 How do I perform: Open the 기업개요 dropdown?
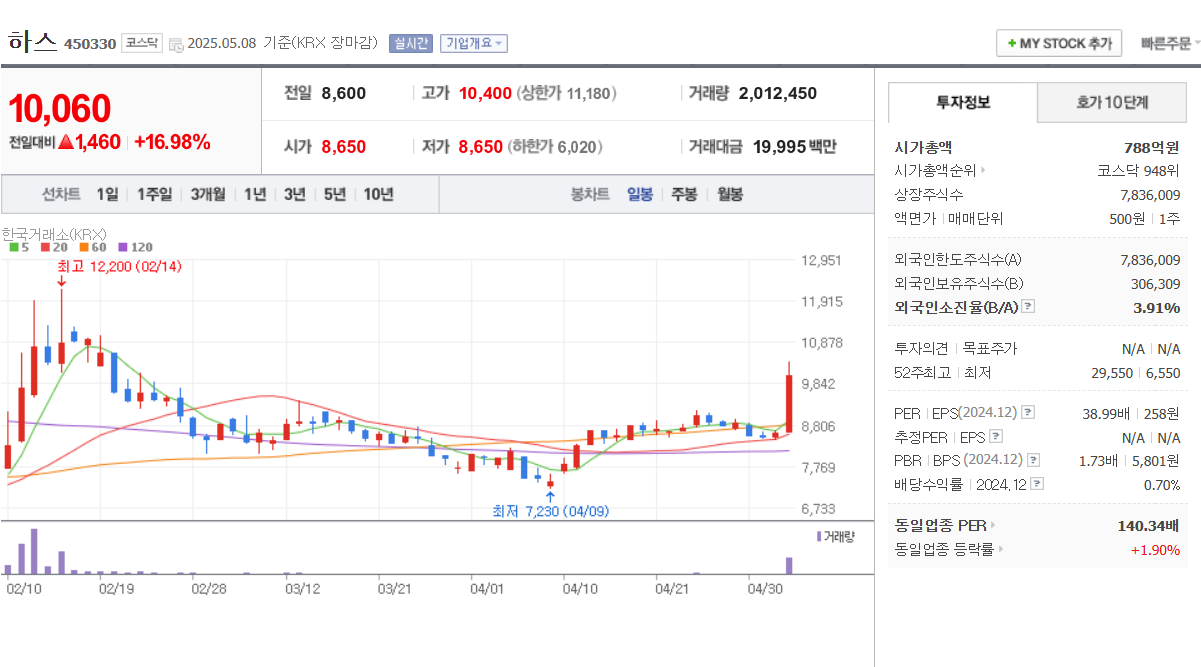(473, 43)
